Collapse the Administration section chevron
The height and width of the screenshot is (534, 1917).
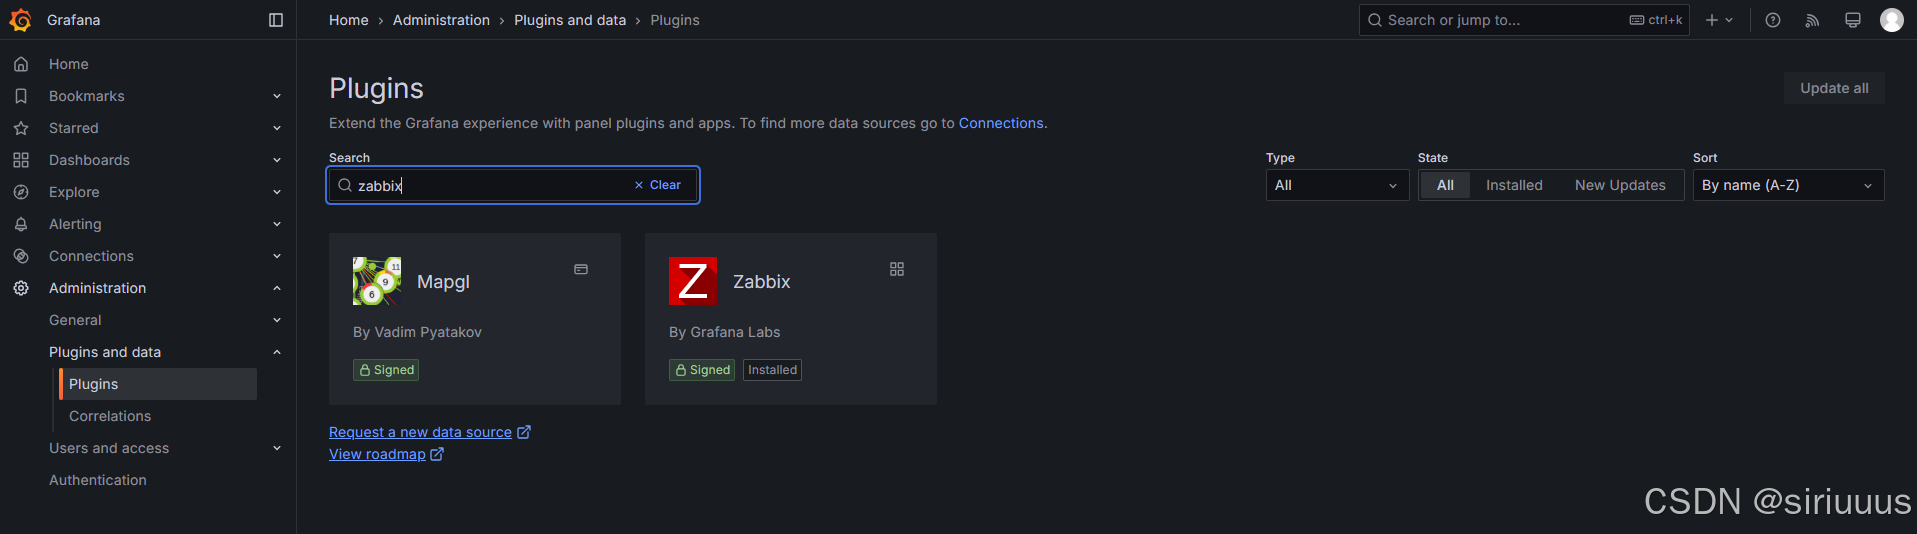point(277,288)
